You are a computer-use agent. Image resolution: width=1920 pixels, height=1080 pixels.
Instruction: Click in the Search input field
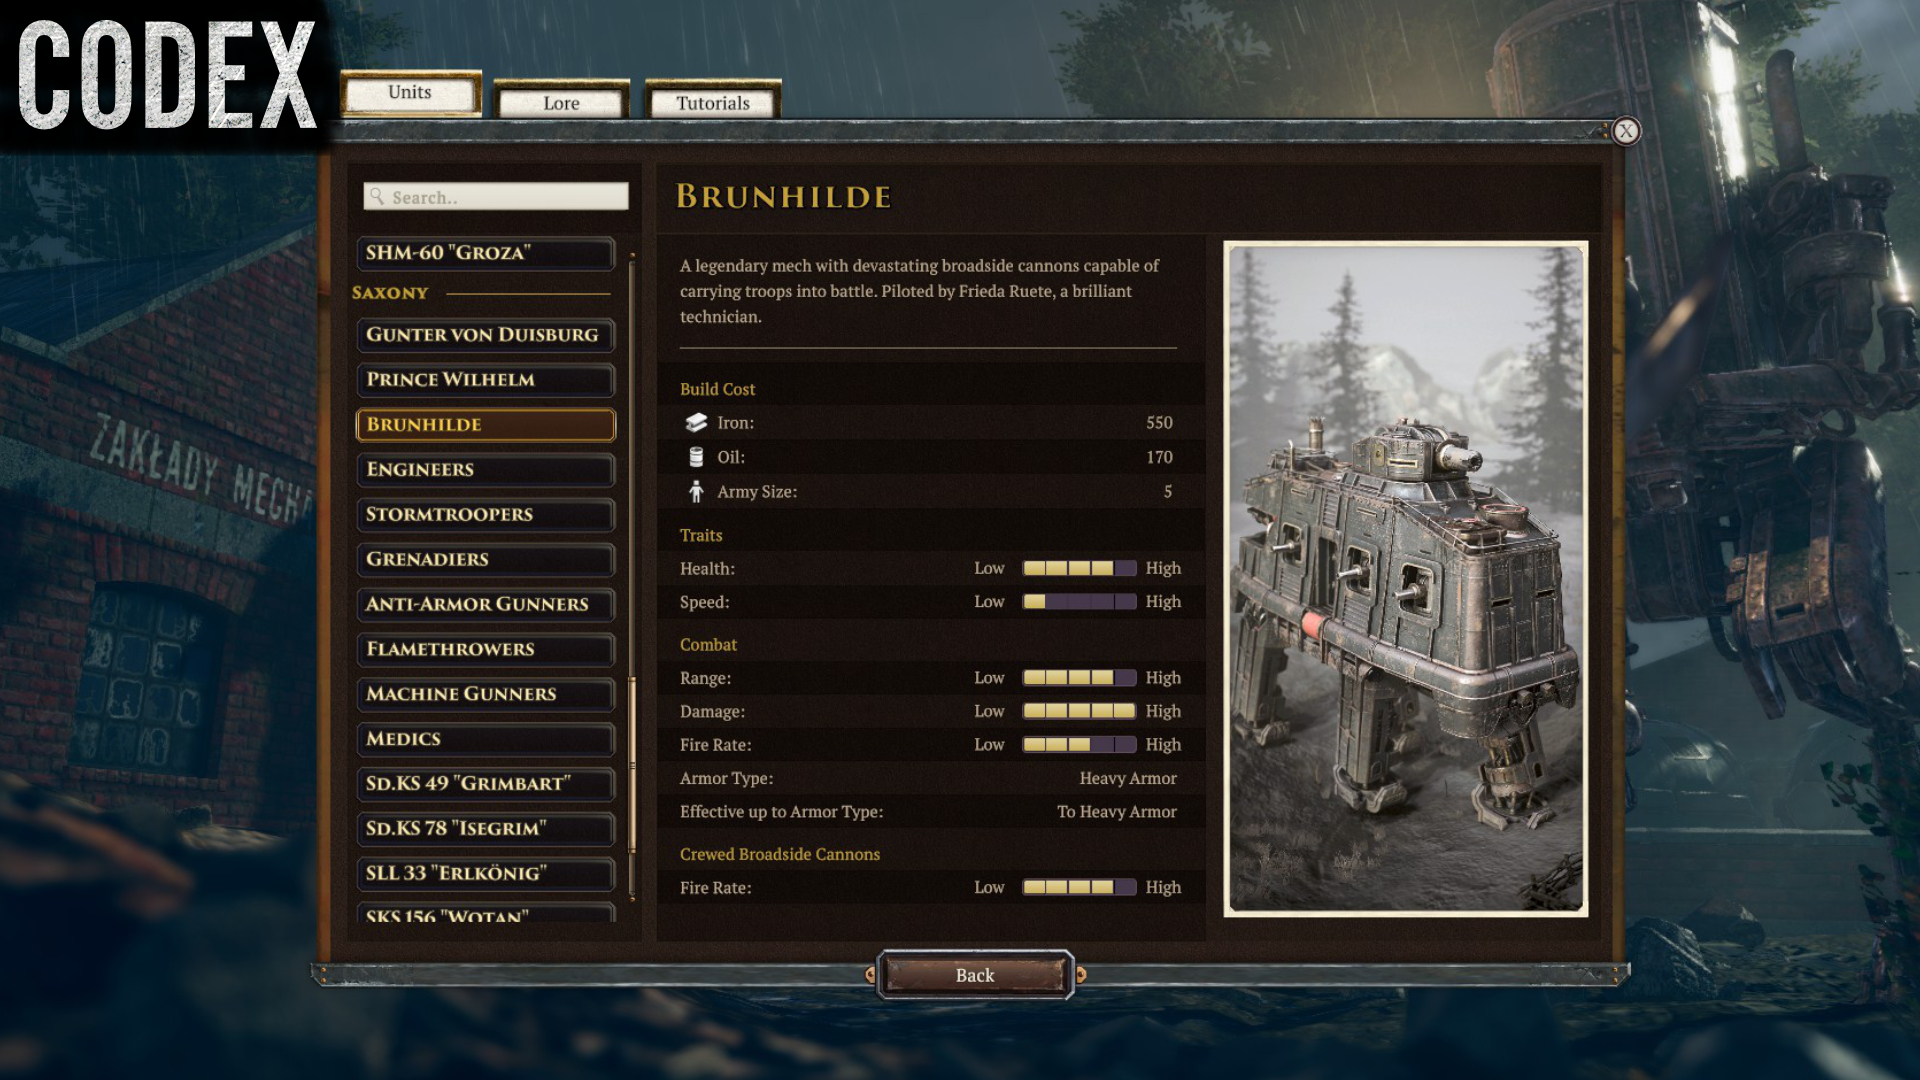point(496,197)
